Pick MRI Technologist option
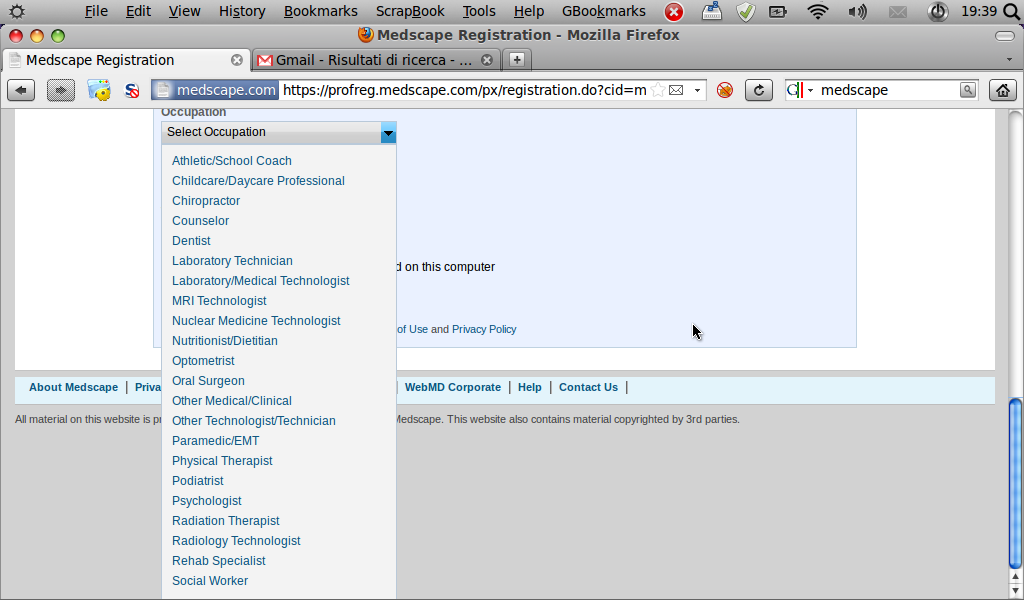1024x600 pixels. 219,301
